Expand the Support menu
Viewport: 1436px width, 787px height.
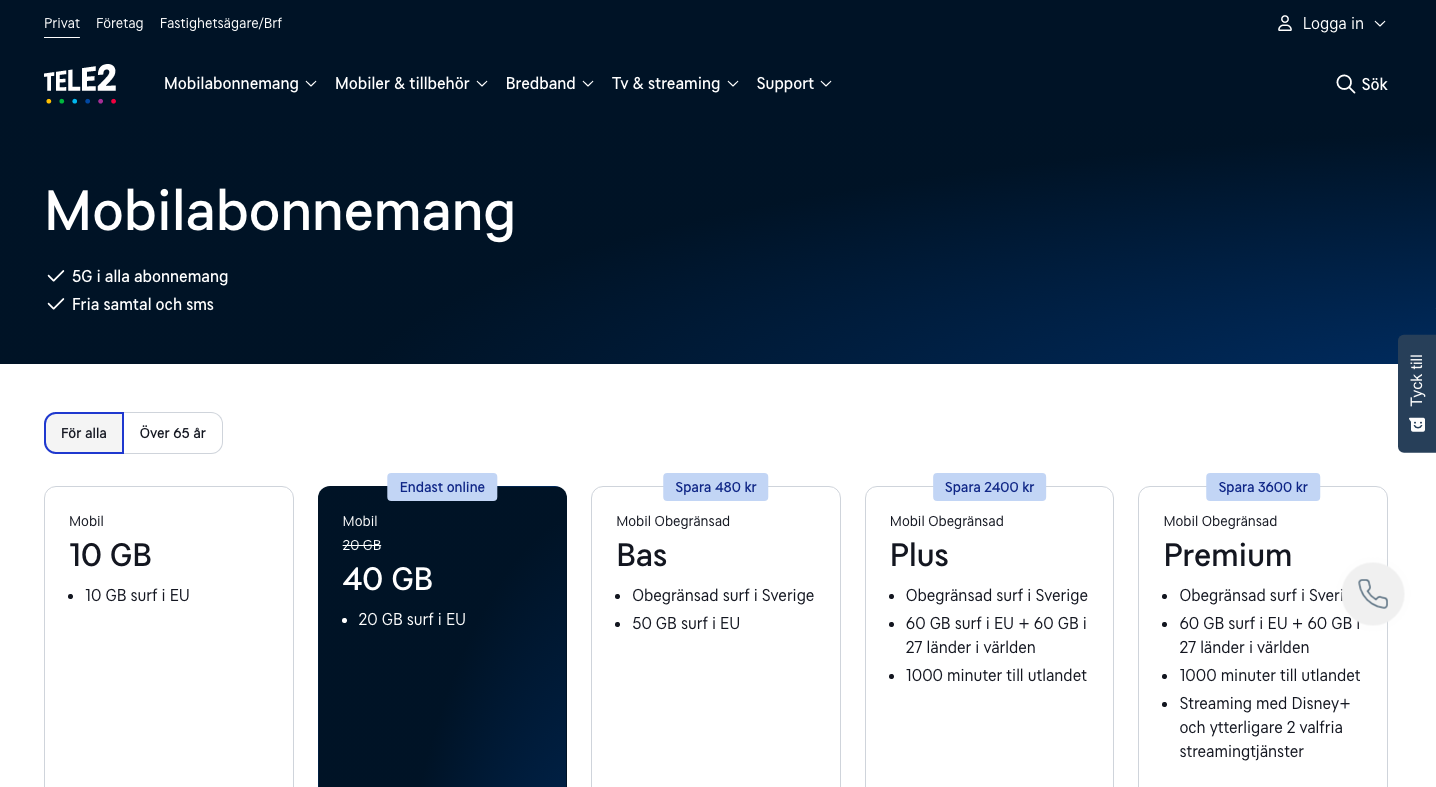tap(794, 84)
